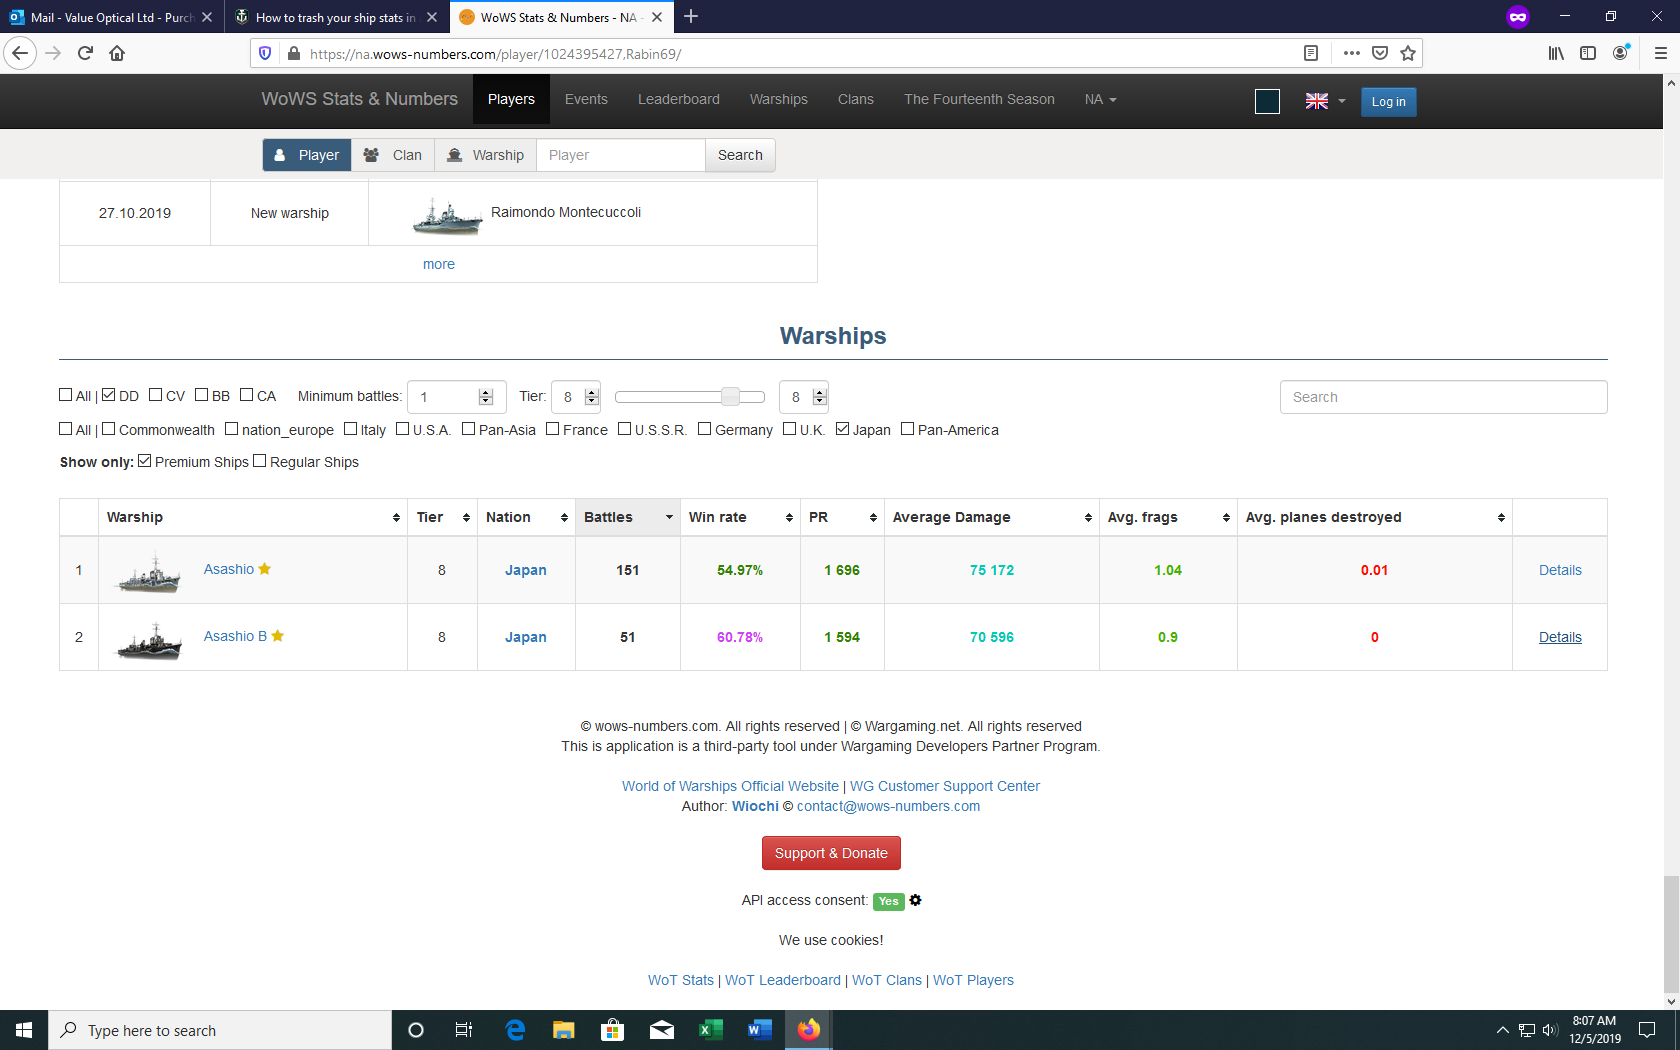The width and height of the screenshot is (1680, 1050).
Task: Expand the NA region dropdown
Action: [x=1100, y=99]
